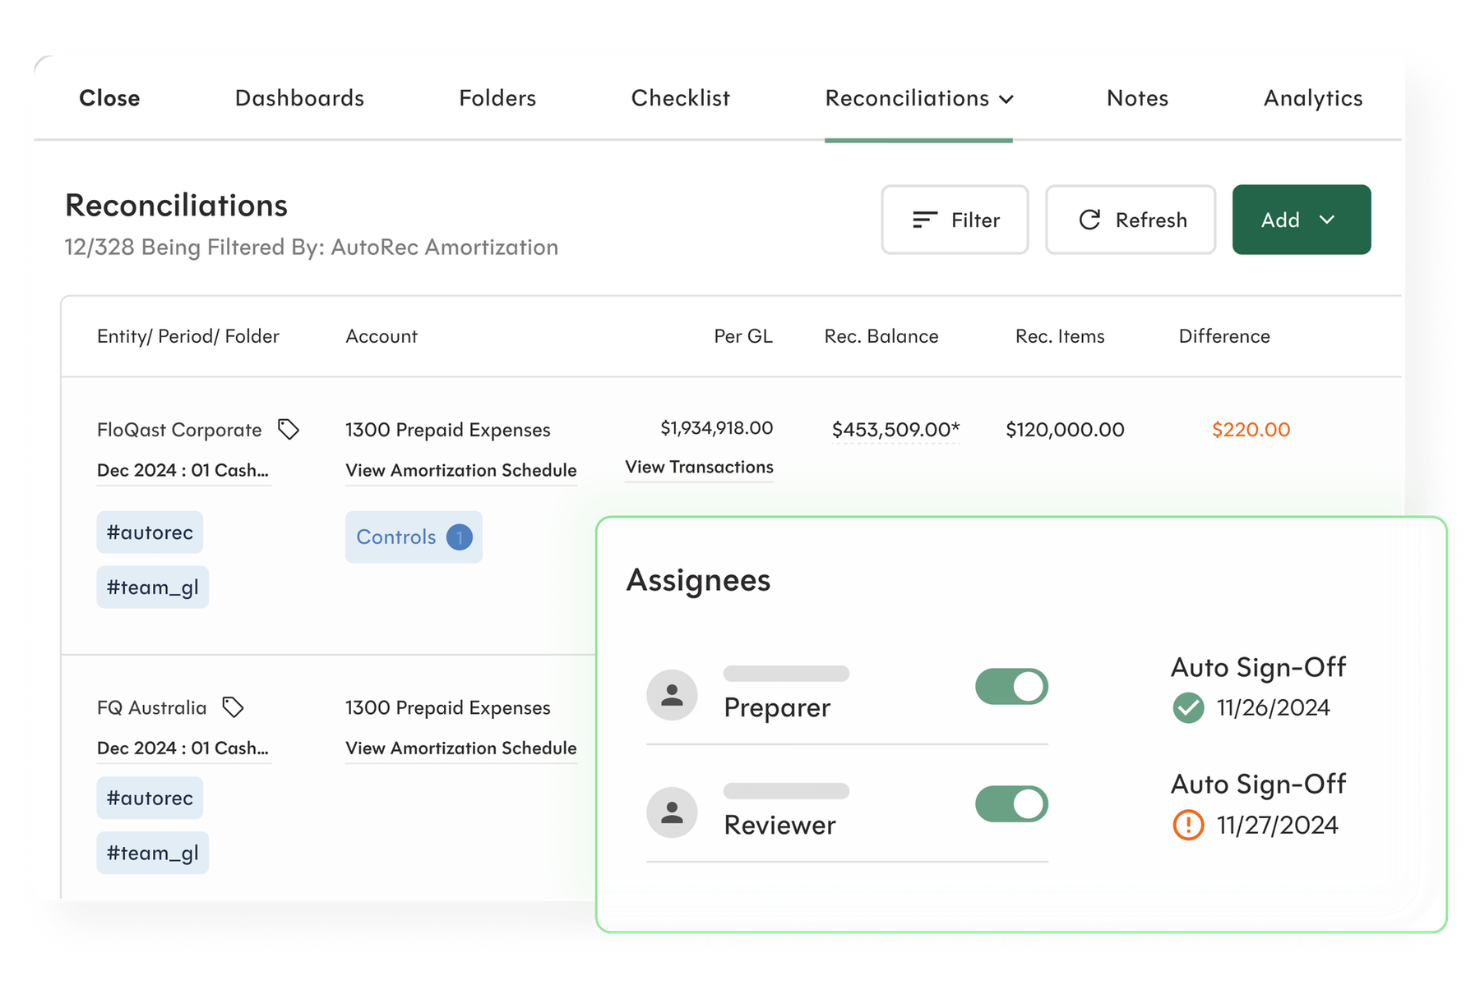The image size is (1480, 987).
Task: Switch to the Notes tab
Action: (1137, 98)
